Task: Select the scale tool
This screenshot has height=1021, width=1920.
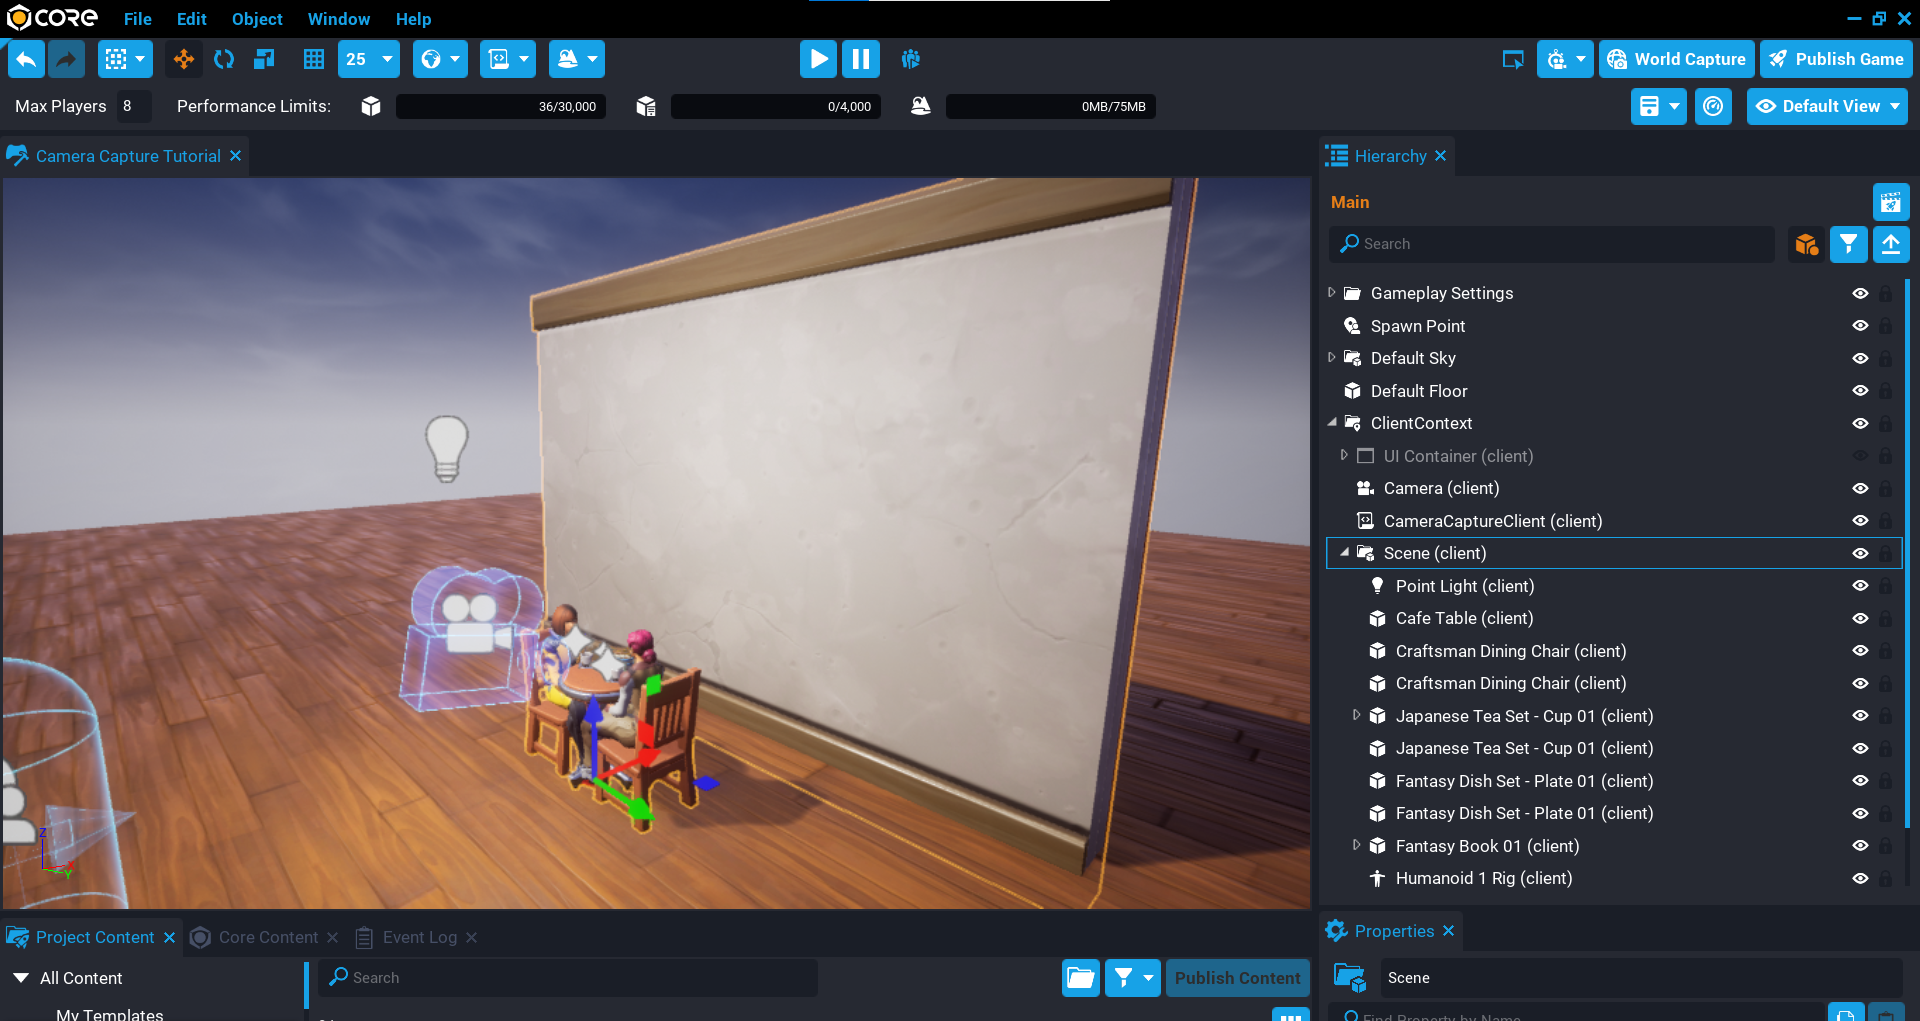Action: [264, 59]
